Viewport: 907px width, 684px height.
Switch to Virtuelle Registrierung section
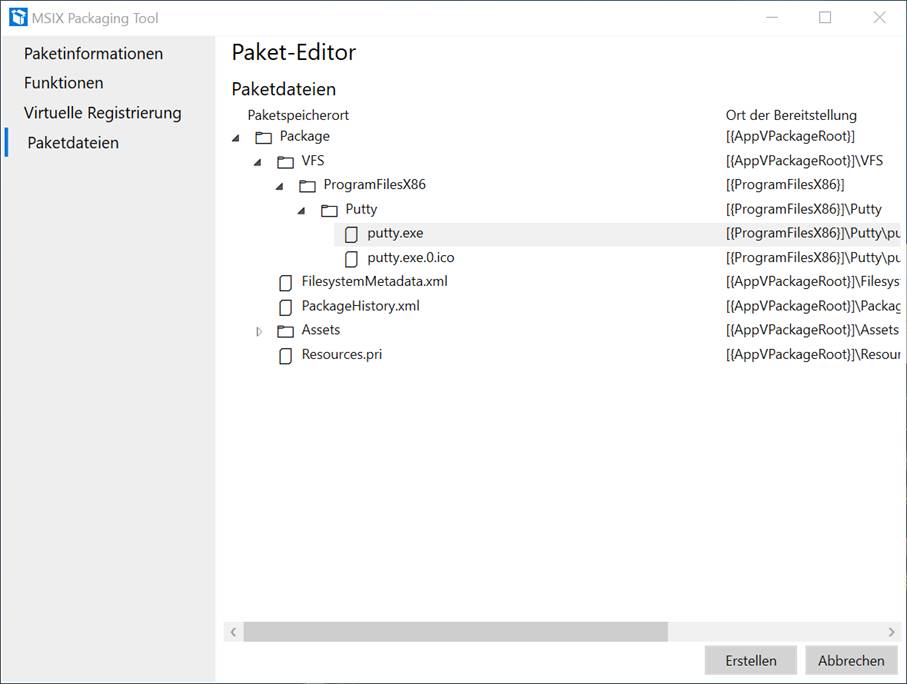tap(102, 113)
